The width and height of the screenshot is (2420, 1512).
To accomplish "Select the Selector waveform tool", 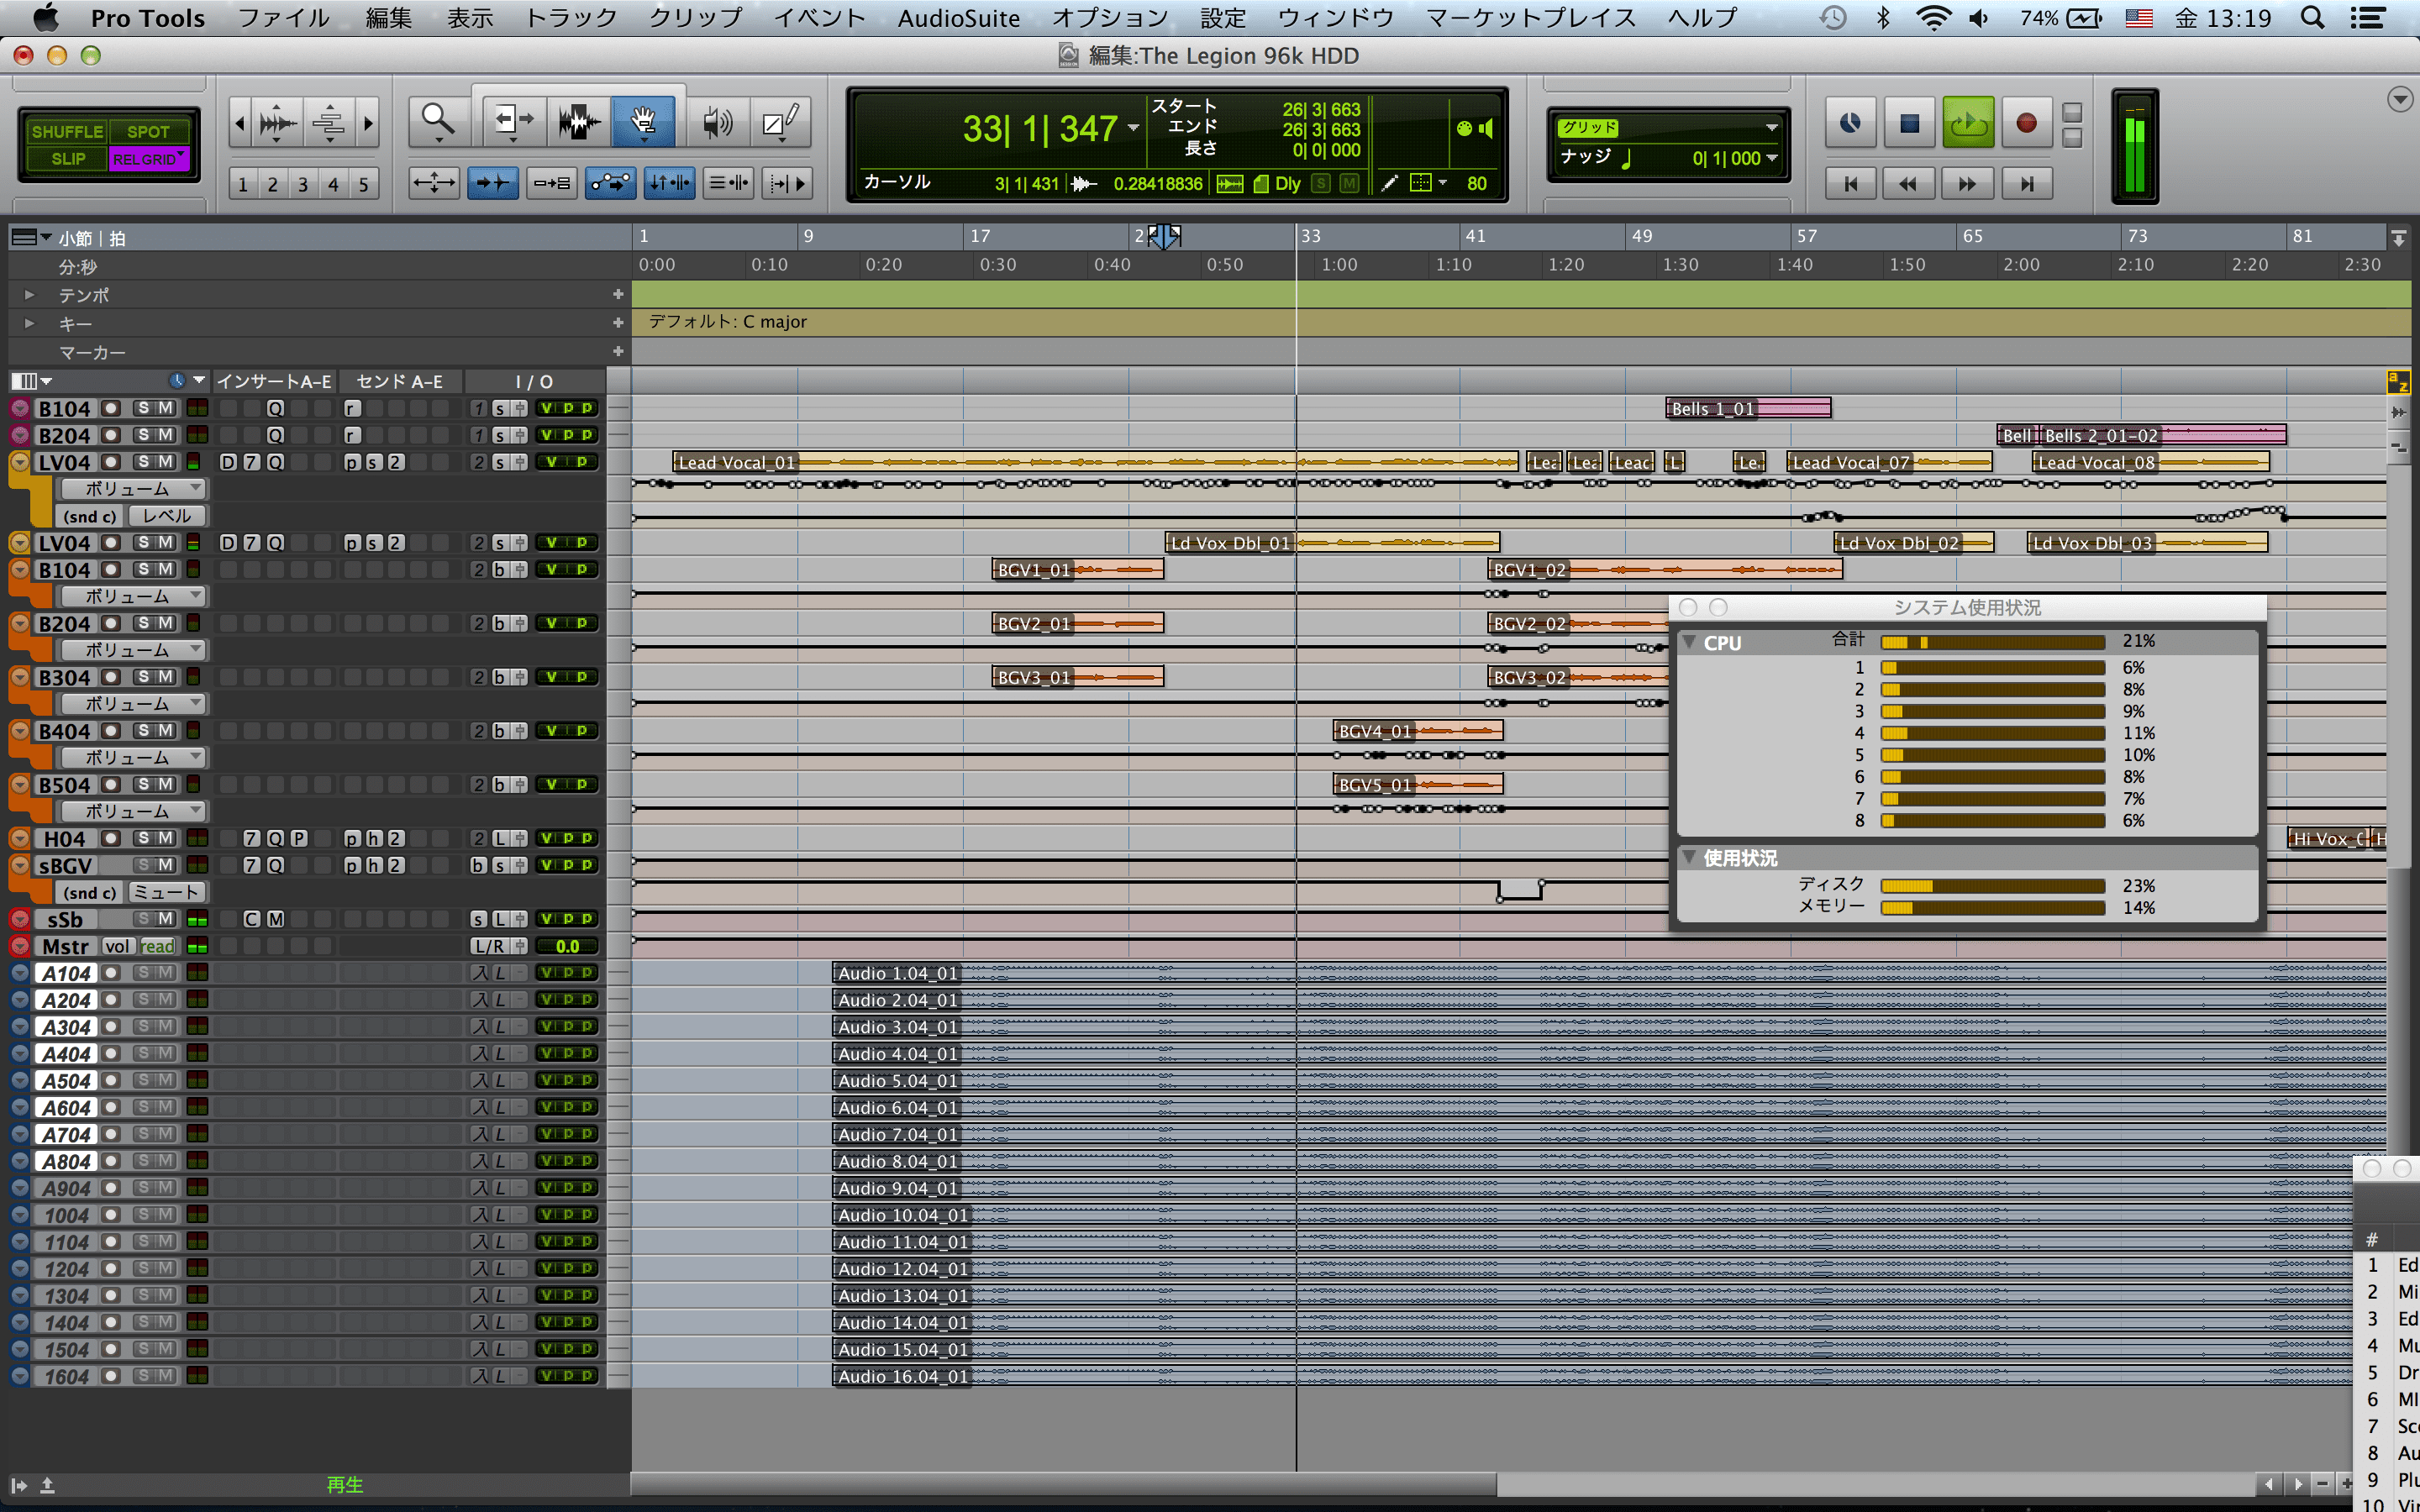I will point(579,122).
